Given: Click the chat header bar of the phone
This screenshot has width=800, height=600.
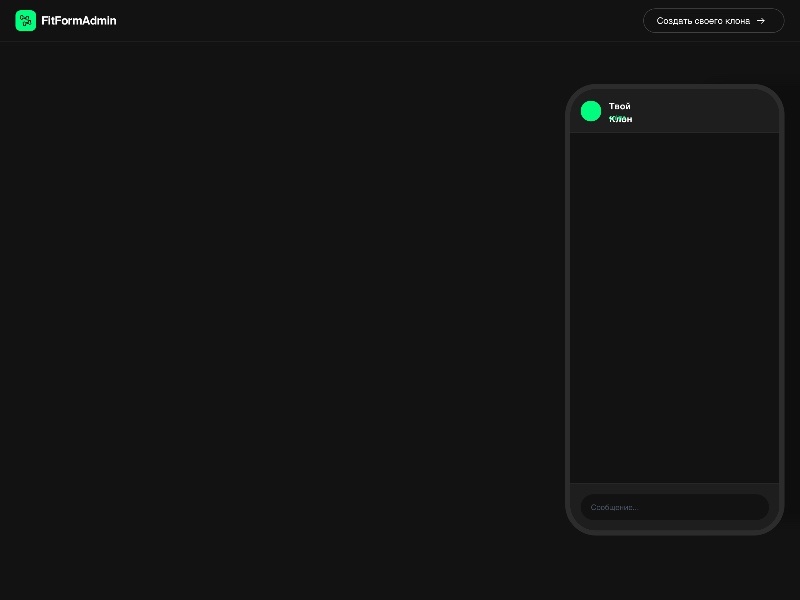Looking at the screenshot, I should (674, 111).
